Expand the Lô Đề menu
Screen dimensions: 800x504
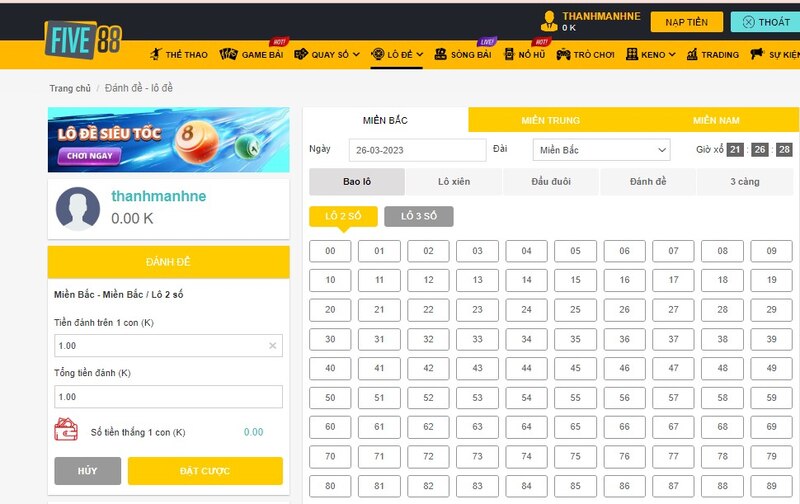tap(397, 55)
